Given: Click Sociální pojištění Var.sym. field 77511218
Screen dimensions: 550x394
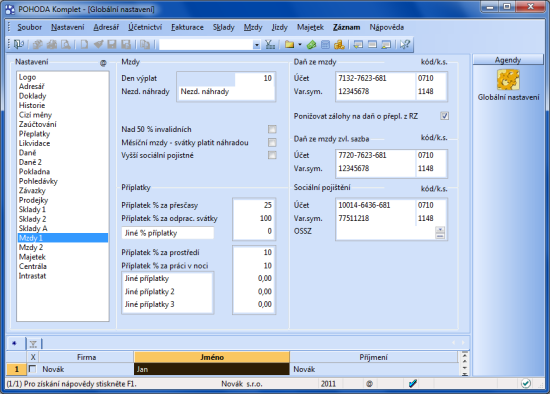Looking at the screenshot, I should click(x=375, y=218).
